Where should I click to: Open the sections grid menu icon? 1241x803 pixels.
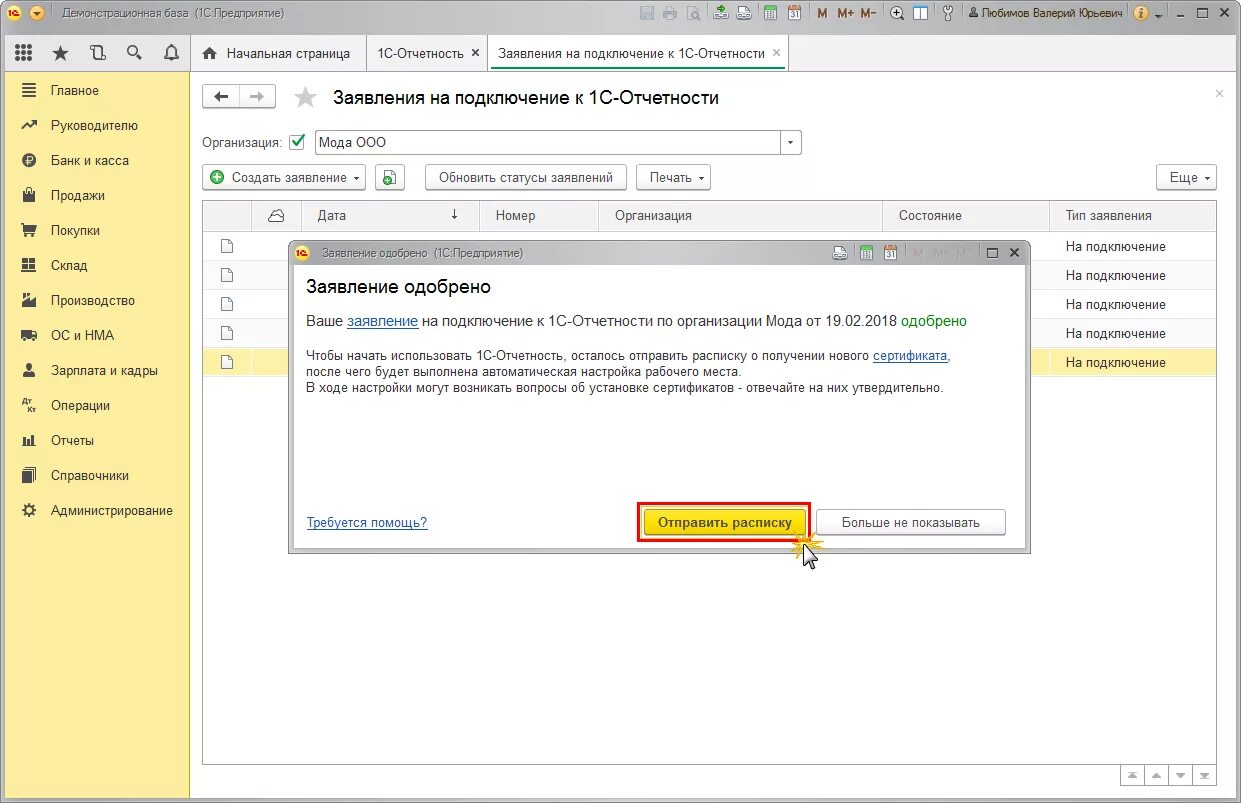click(x=24, y=53)
